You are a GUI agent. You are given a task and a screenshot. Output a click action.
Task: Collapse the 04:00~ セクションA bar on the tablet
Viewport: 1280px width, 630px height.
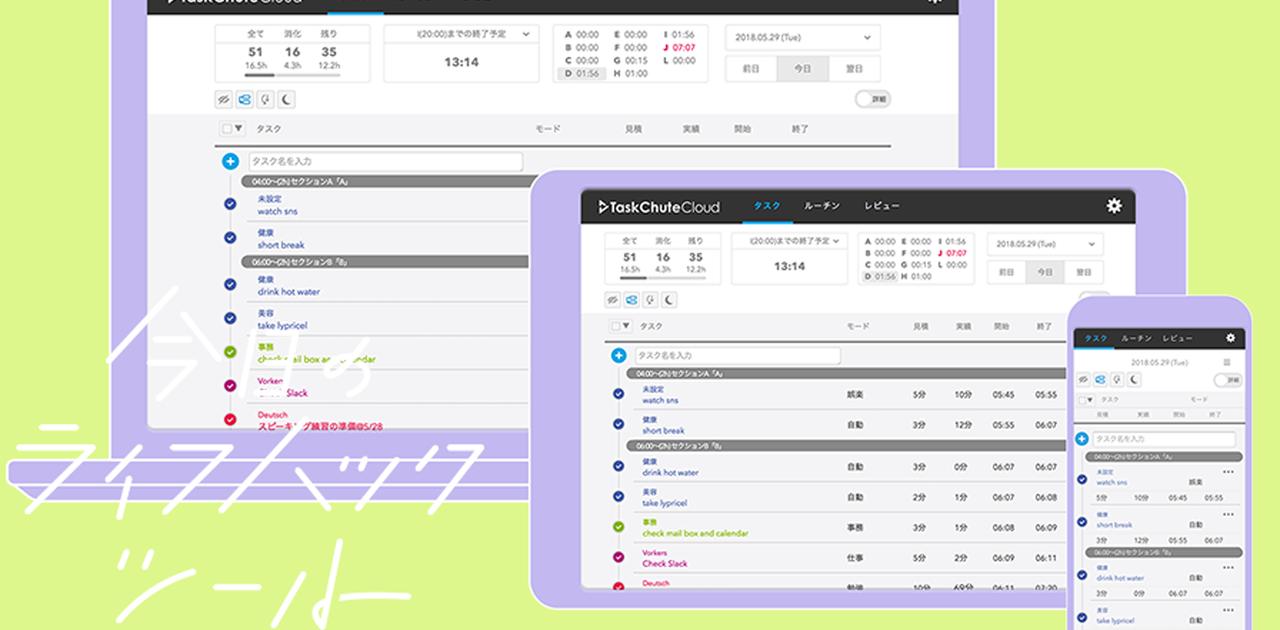pos(845,373)
